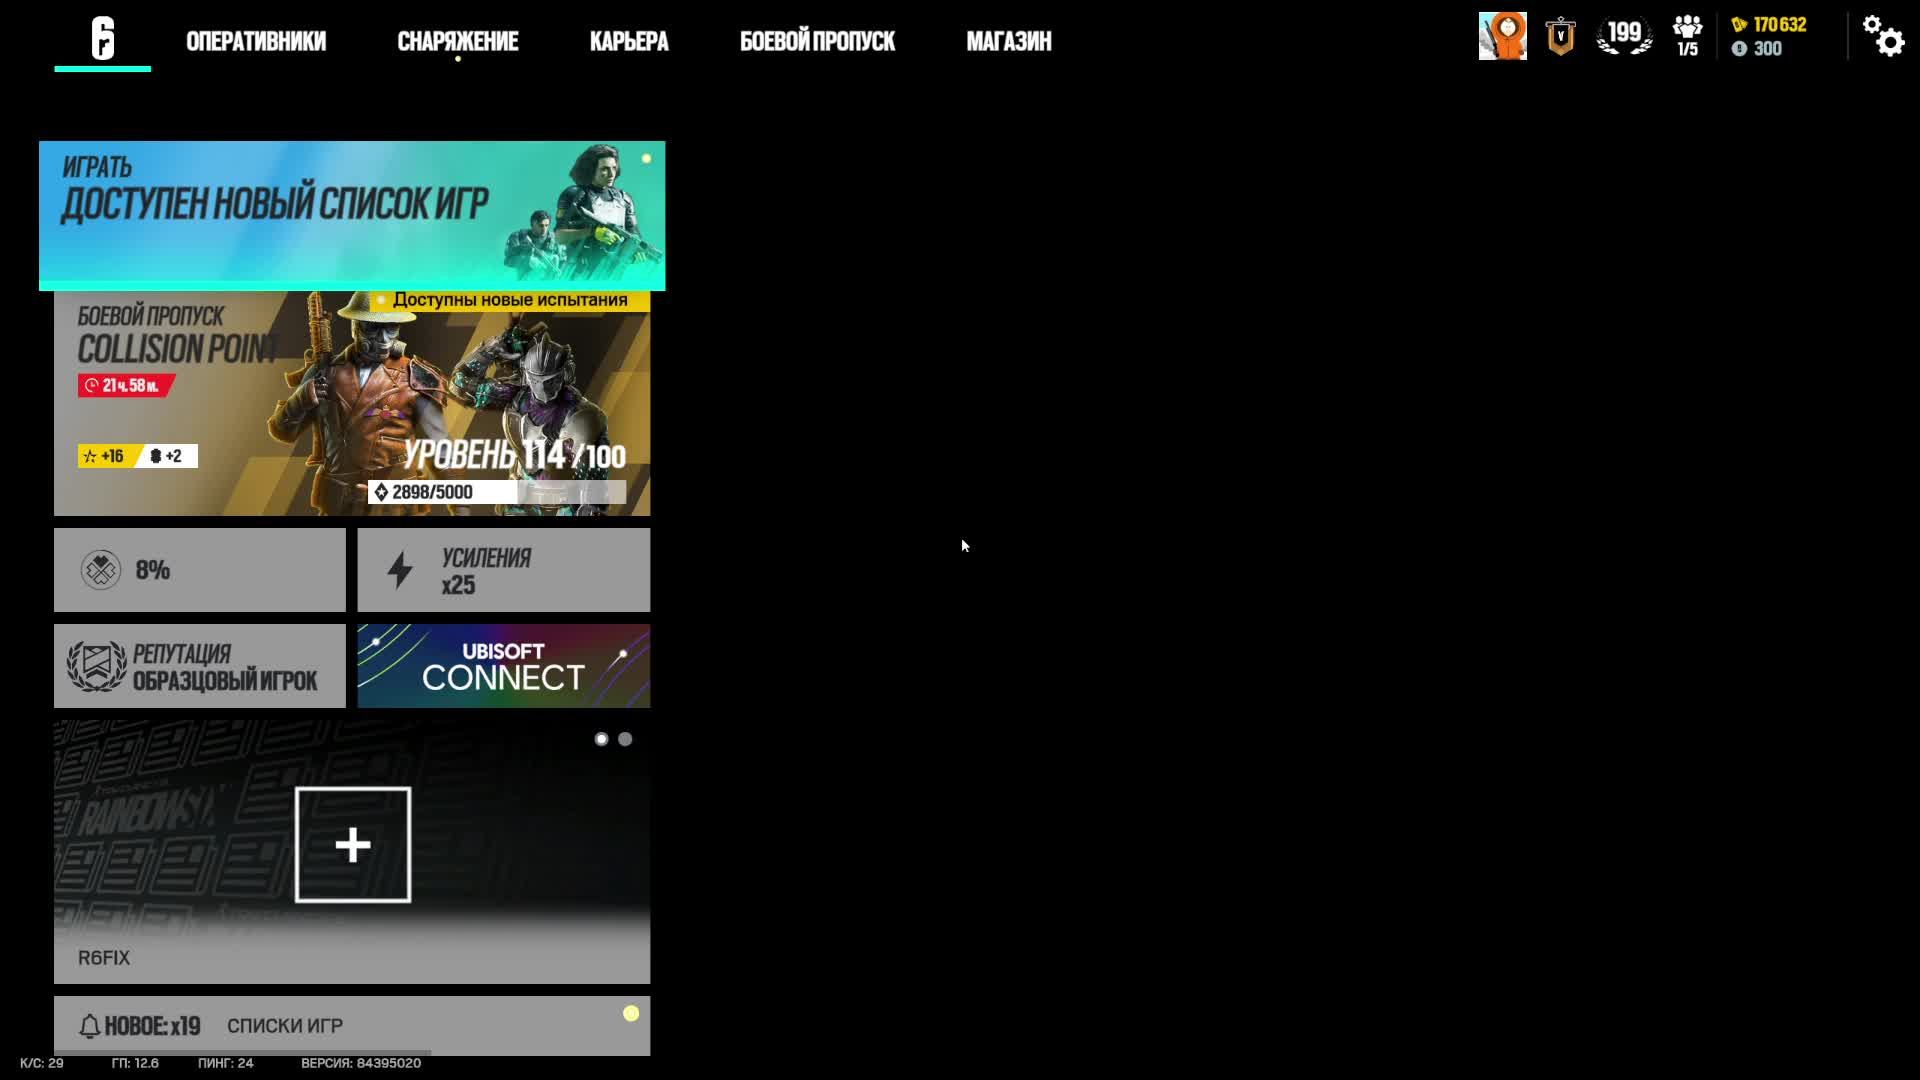Switch to the Снаряжение tab
Screen dimensions: 1920x1080
pyautogui.click(x=457, y=41)
